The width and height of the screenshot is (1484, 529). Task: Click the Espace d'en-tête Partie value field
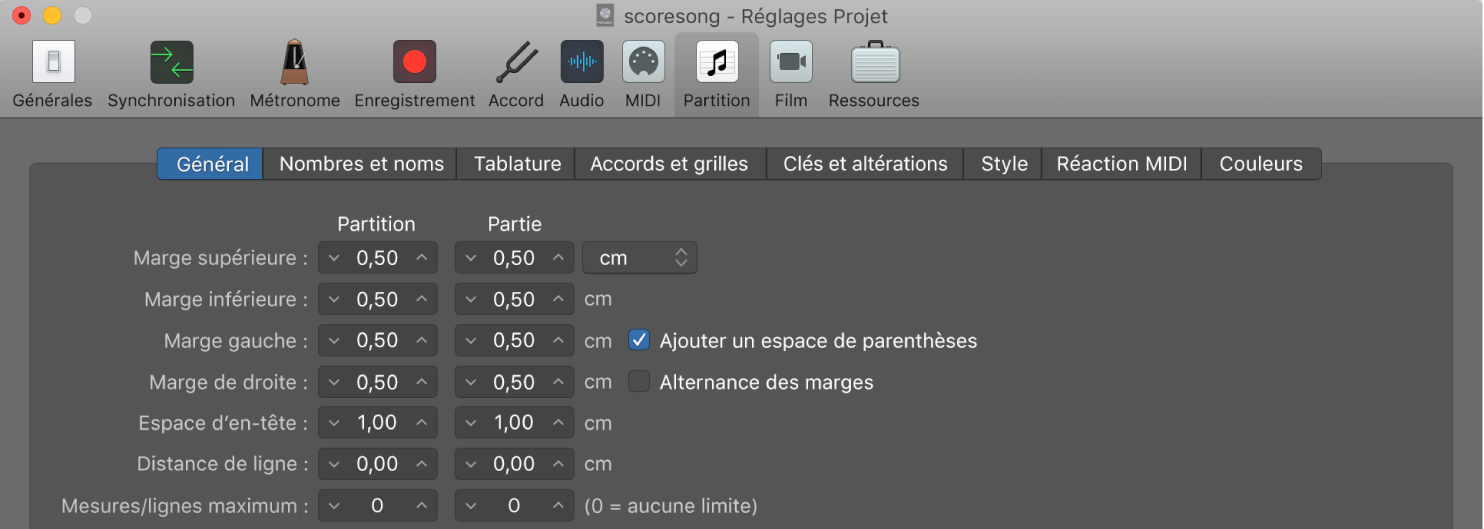tap(514, 423)
